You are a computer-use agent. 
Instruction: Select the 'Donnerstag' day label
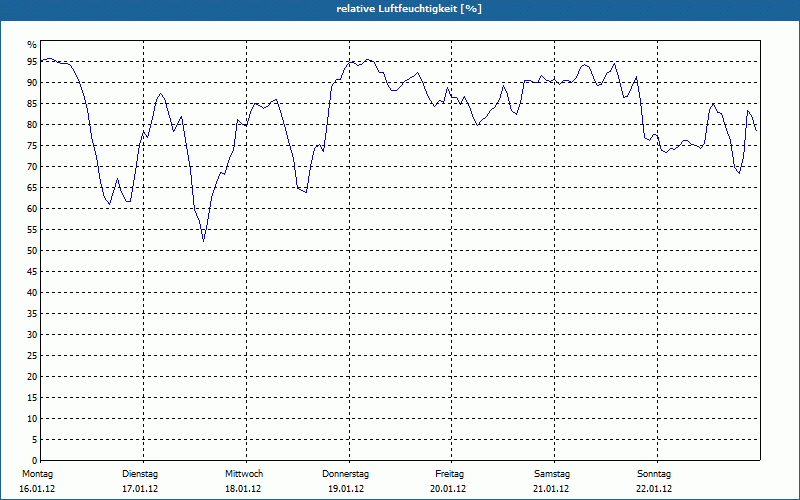pos(345,474)
